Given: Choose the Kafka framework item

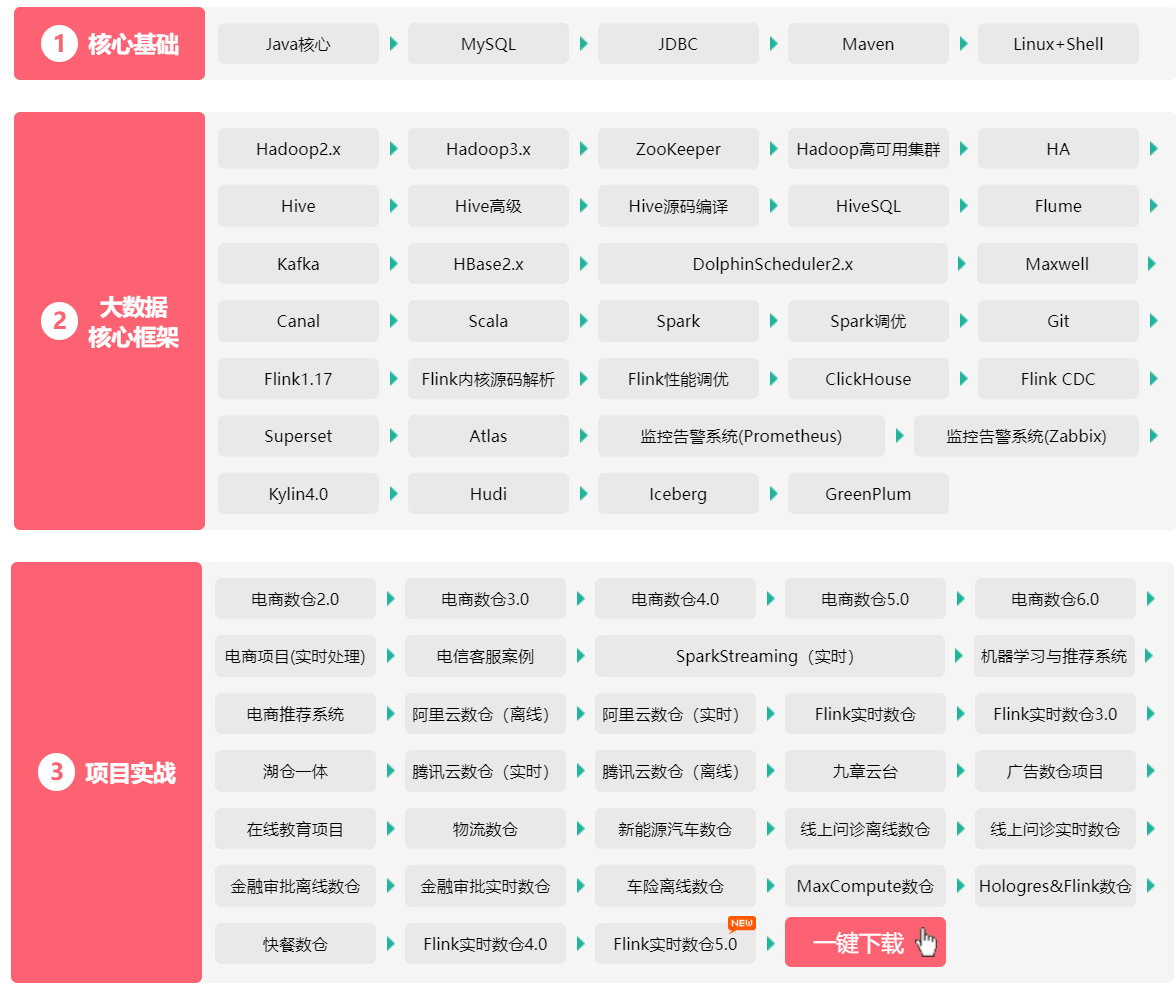Looking at the screenshot, I should pos(298,265).
